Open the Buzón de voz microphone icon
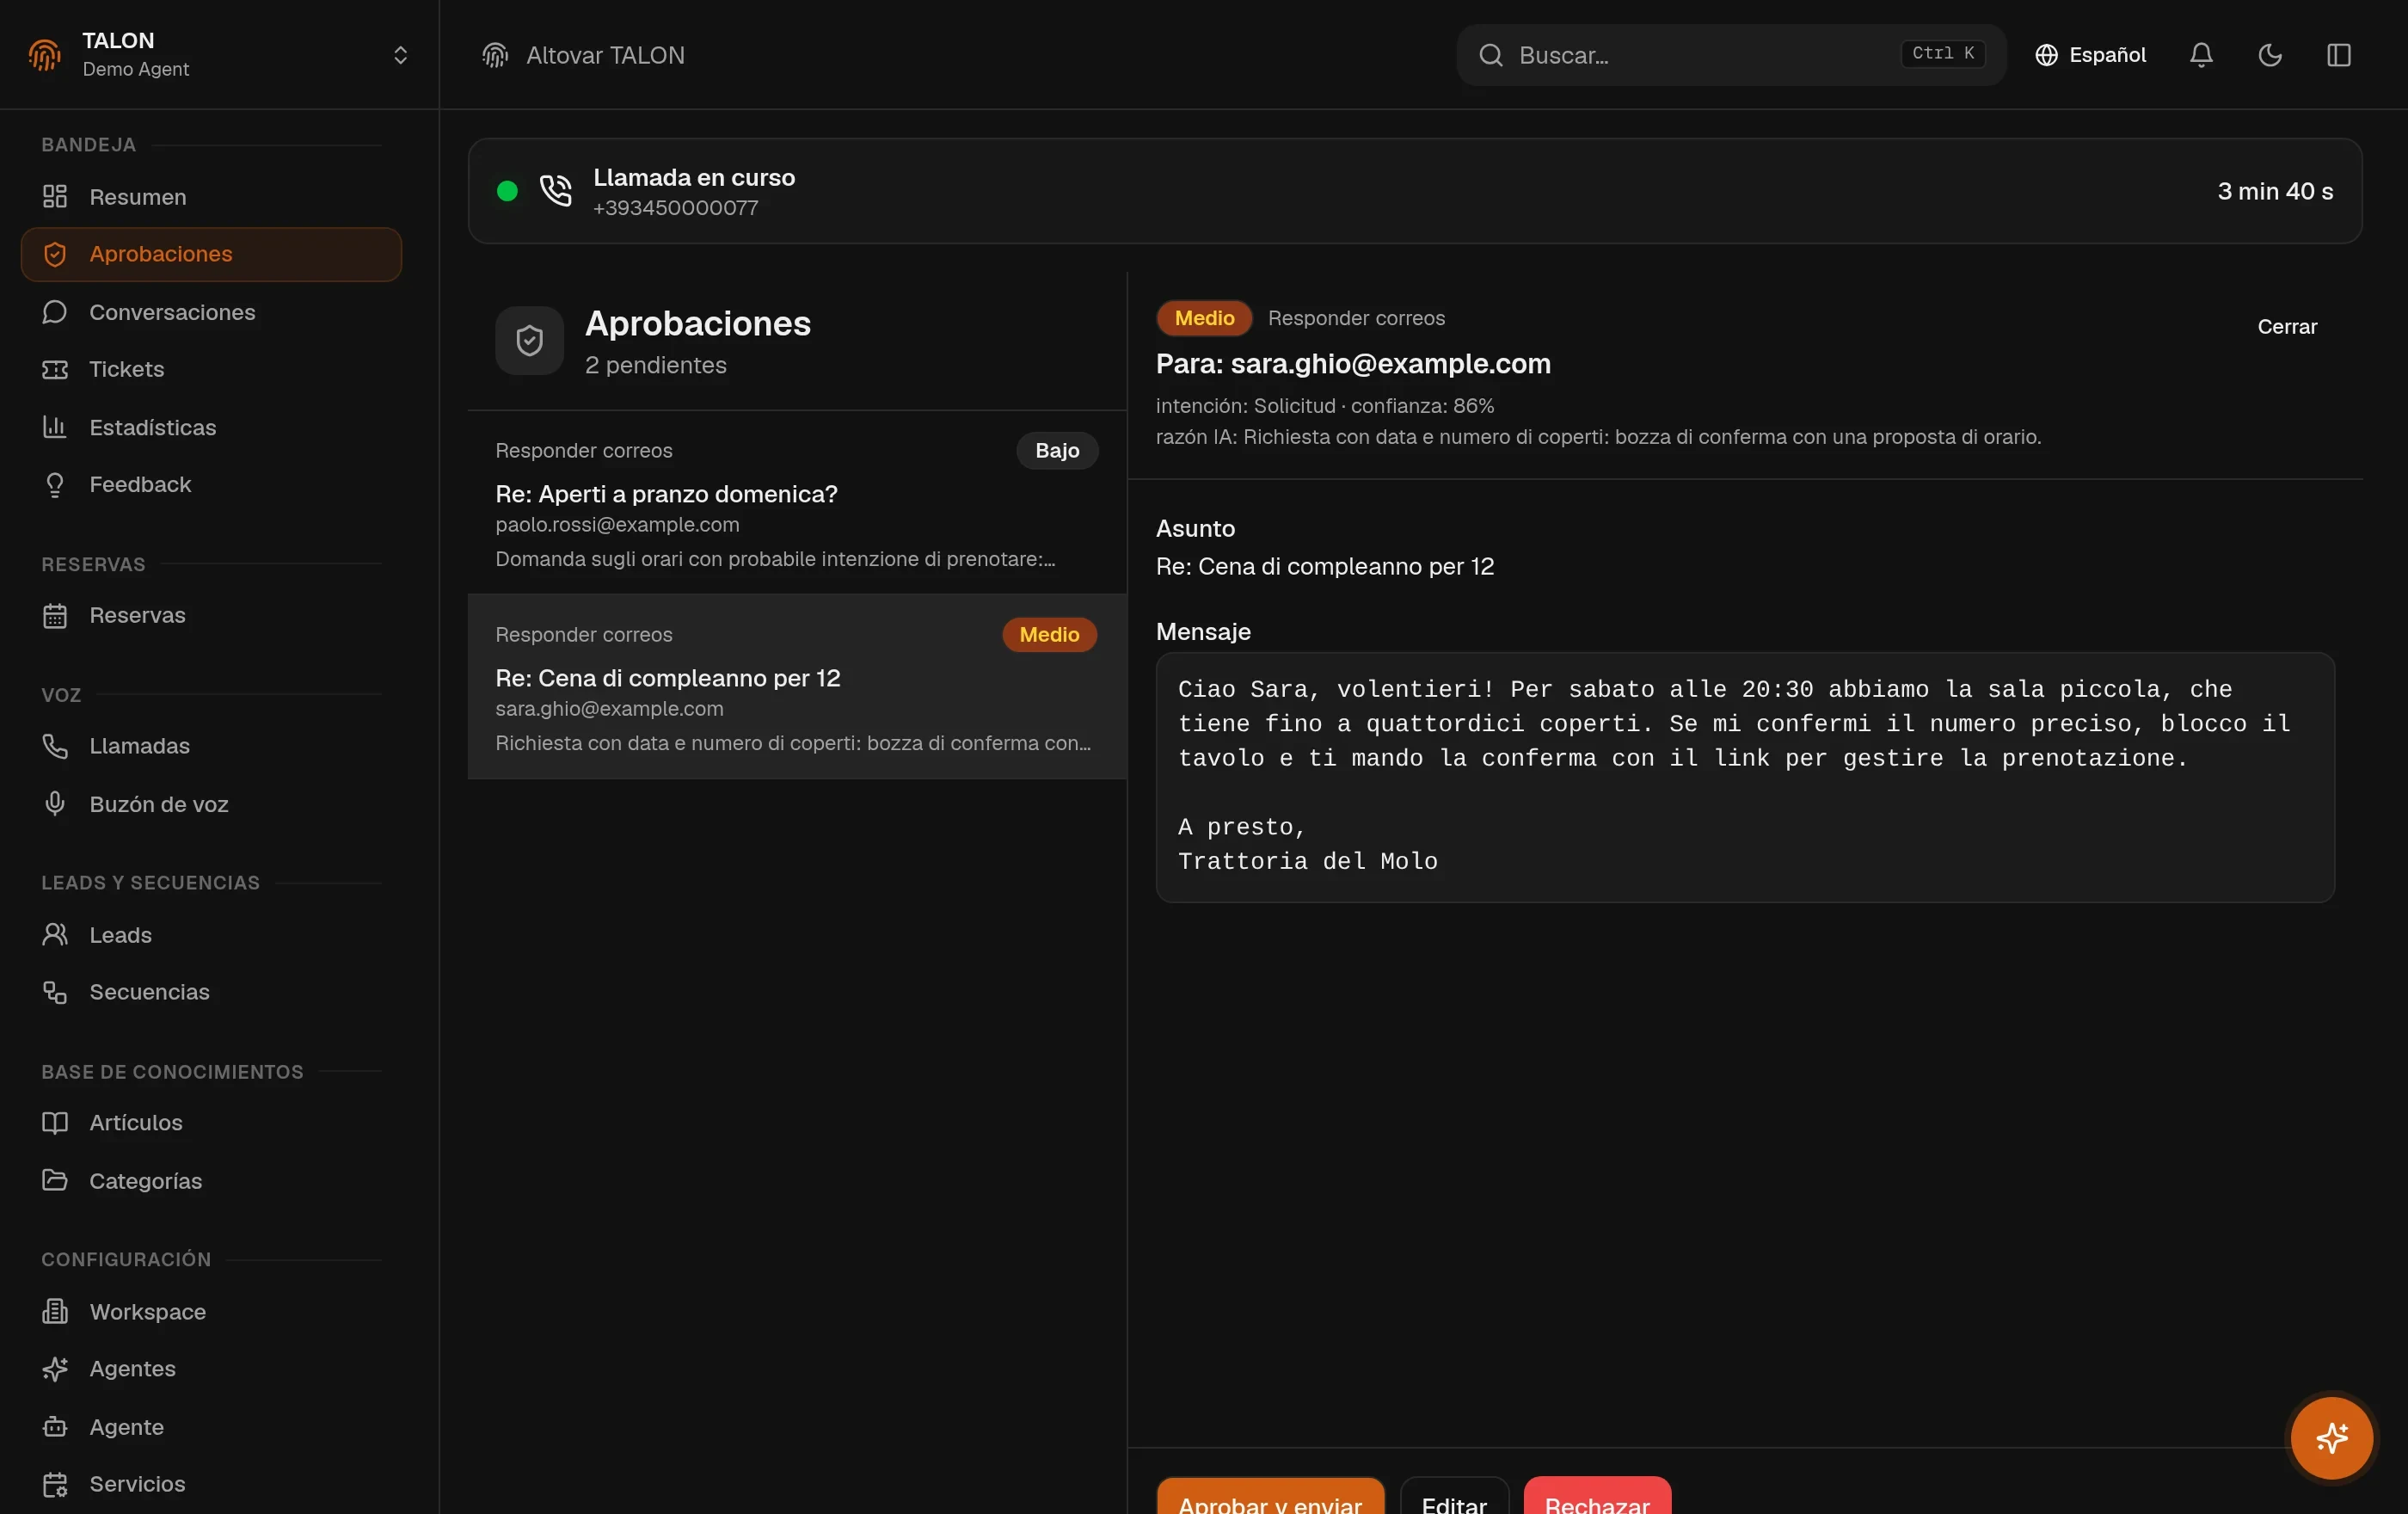This screenshot has width=2408, height=1514. coord(55,804)
